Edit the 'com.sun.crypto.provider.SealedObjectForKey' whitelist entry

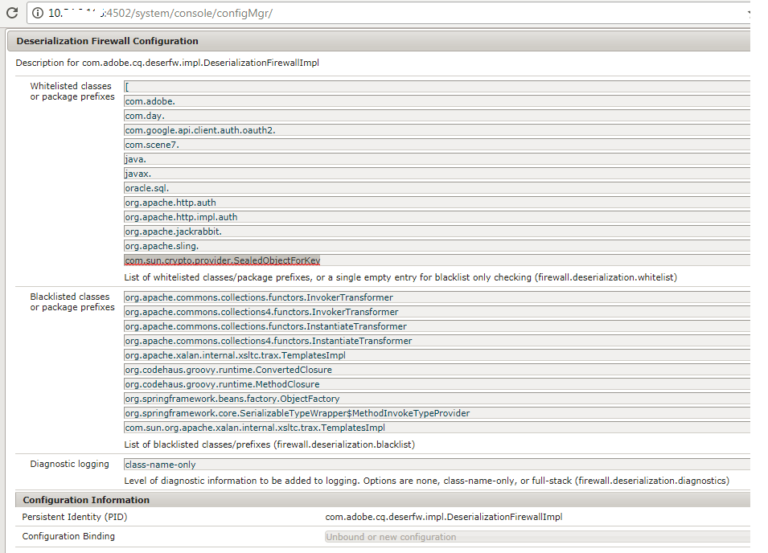click(x=437, y=260)
